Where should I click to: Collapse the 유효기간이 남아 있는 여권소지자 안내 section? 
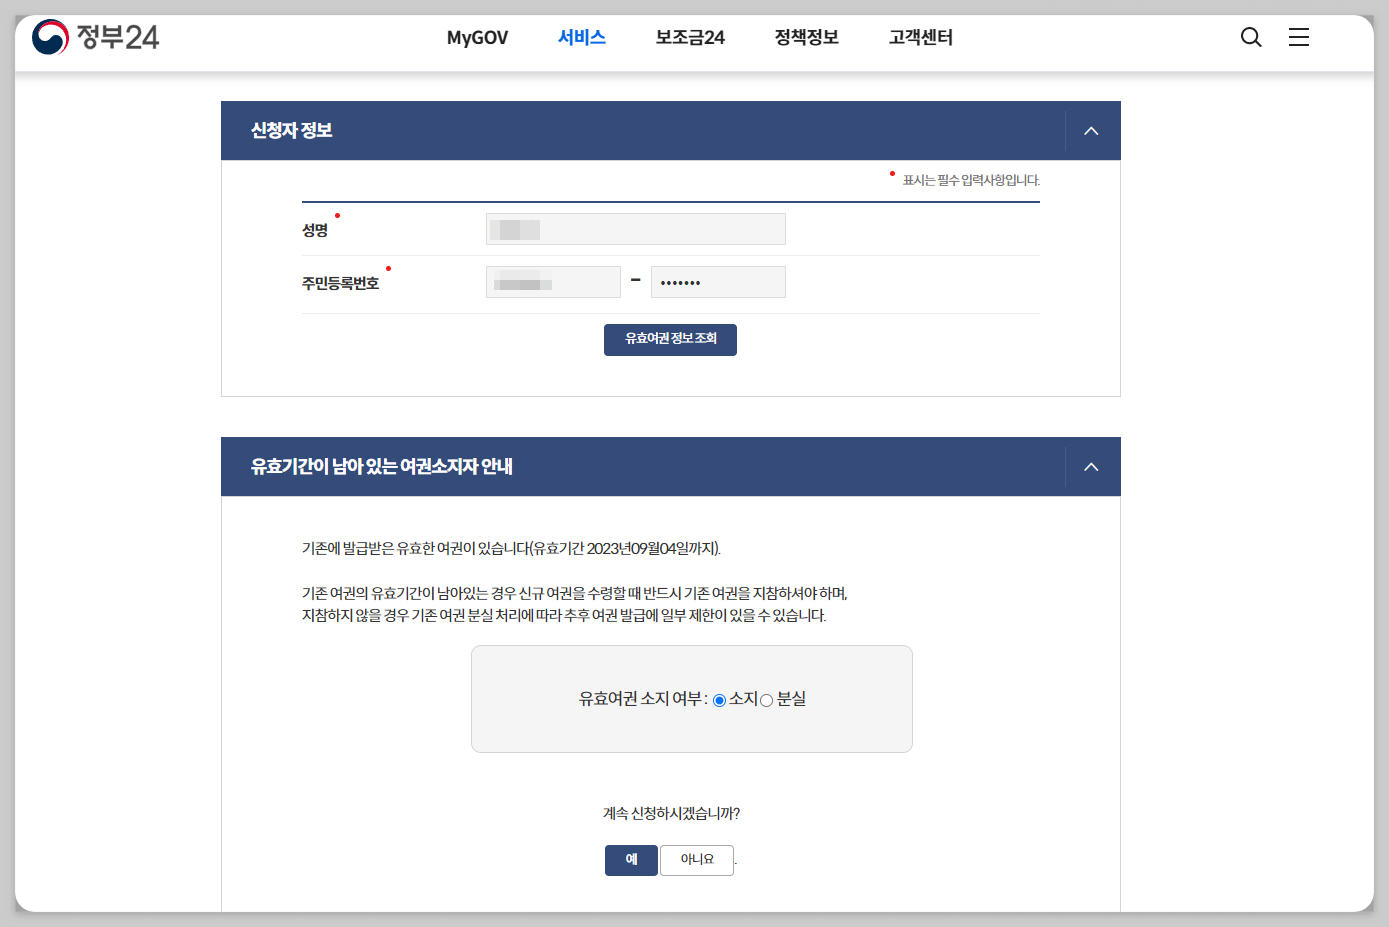pos(1091,467)
